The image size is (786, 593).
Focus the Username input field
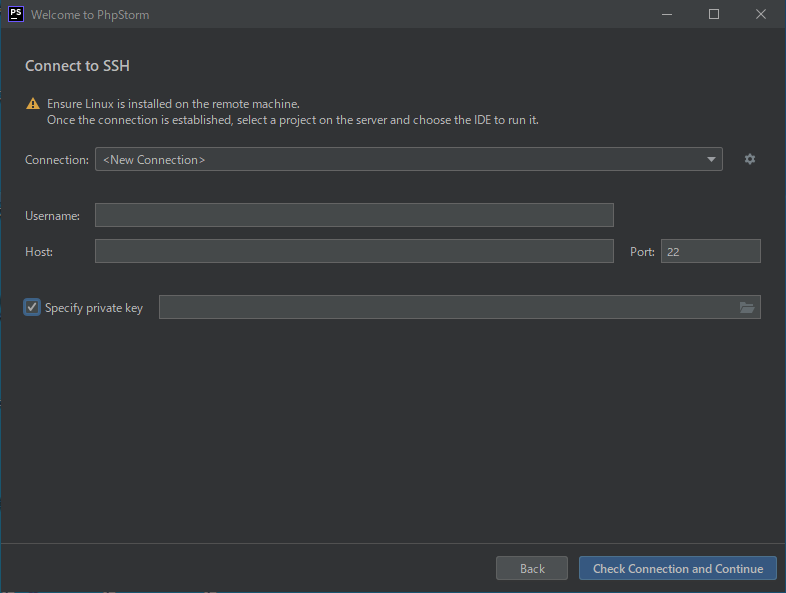[x=354, y=215]
